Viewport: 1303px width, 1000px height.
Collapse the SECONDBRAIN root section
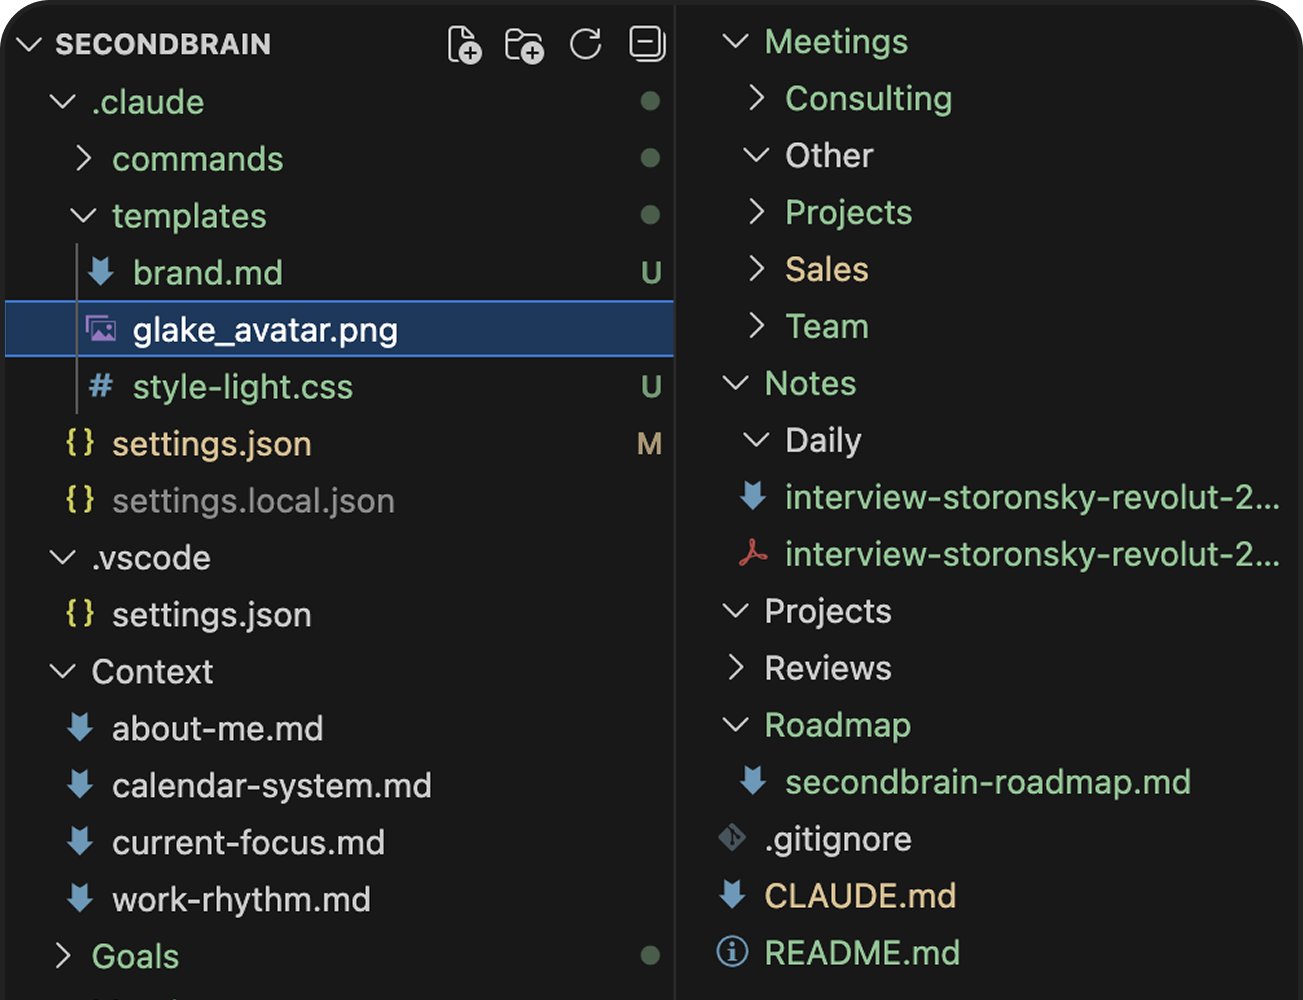pyautogui.click(x=29, y=44)
